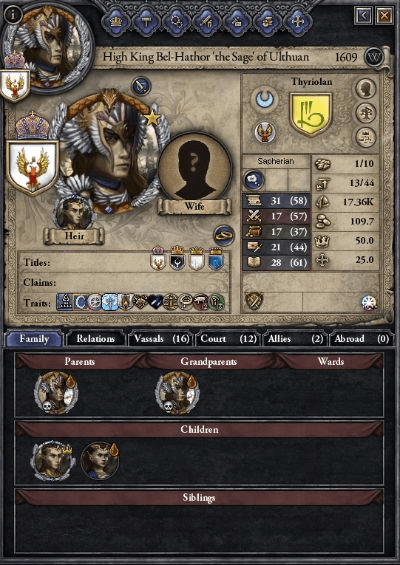Open the family tree icon beside dynasty shield
The image size is (400, 565).
(366, 113)
